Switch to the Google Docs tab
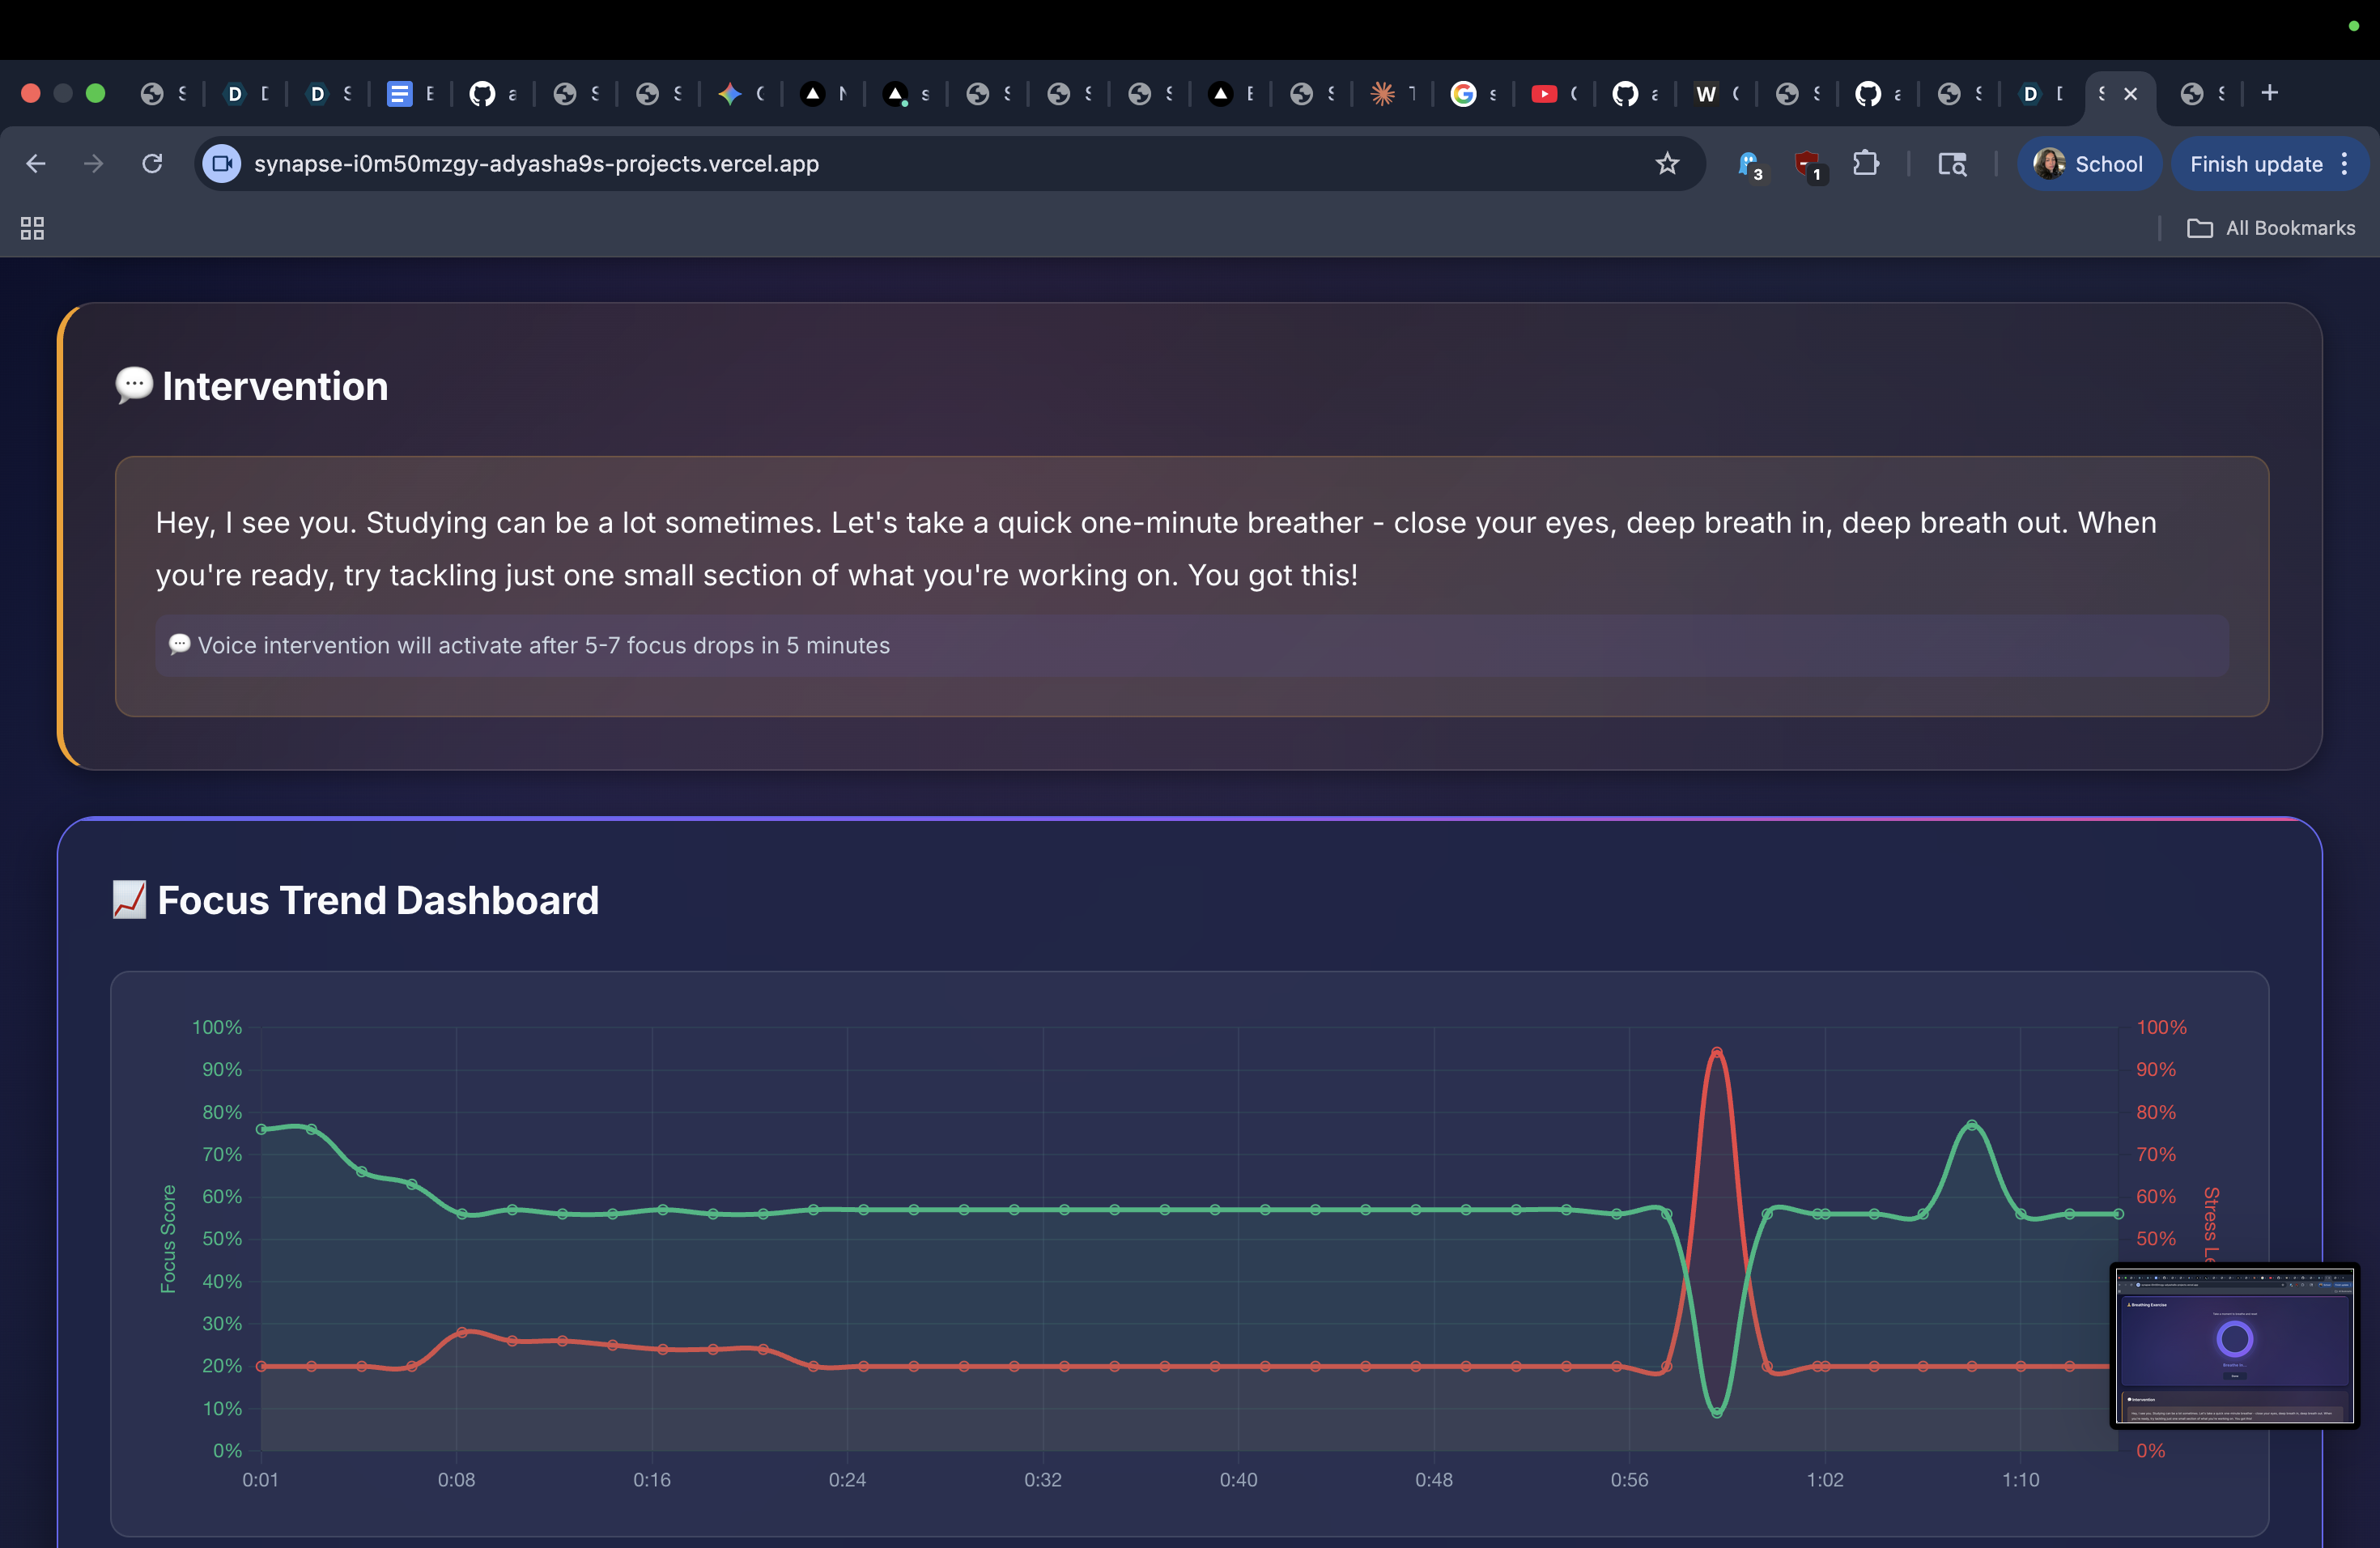2380x1548 pixels. [x=400, y=93]
